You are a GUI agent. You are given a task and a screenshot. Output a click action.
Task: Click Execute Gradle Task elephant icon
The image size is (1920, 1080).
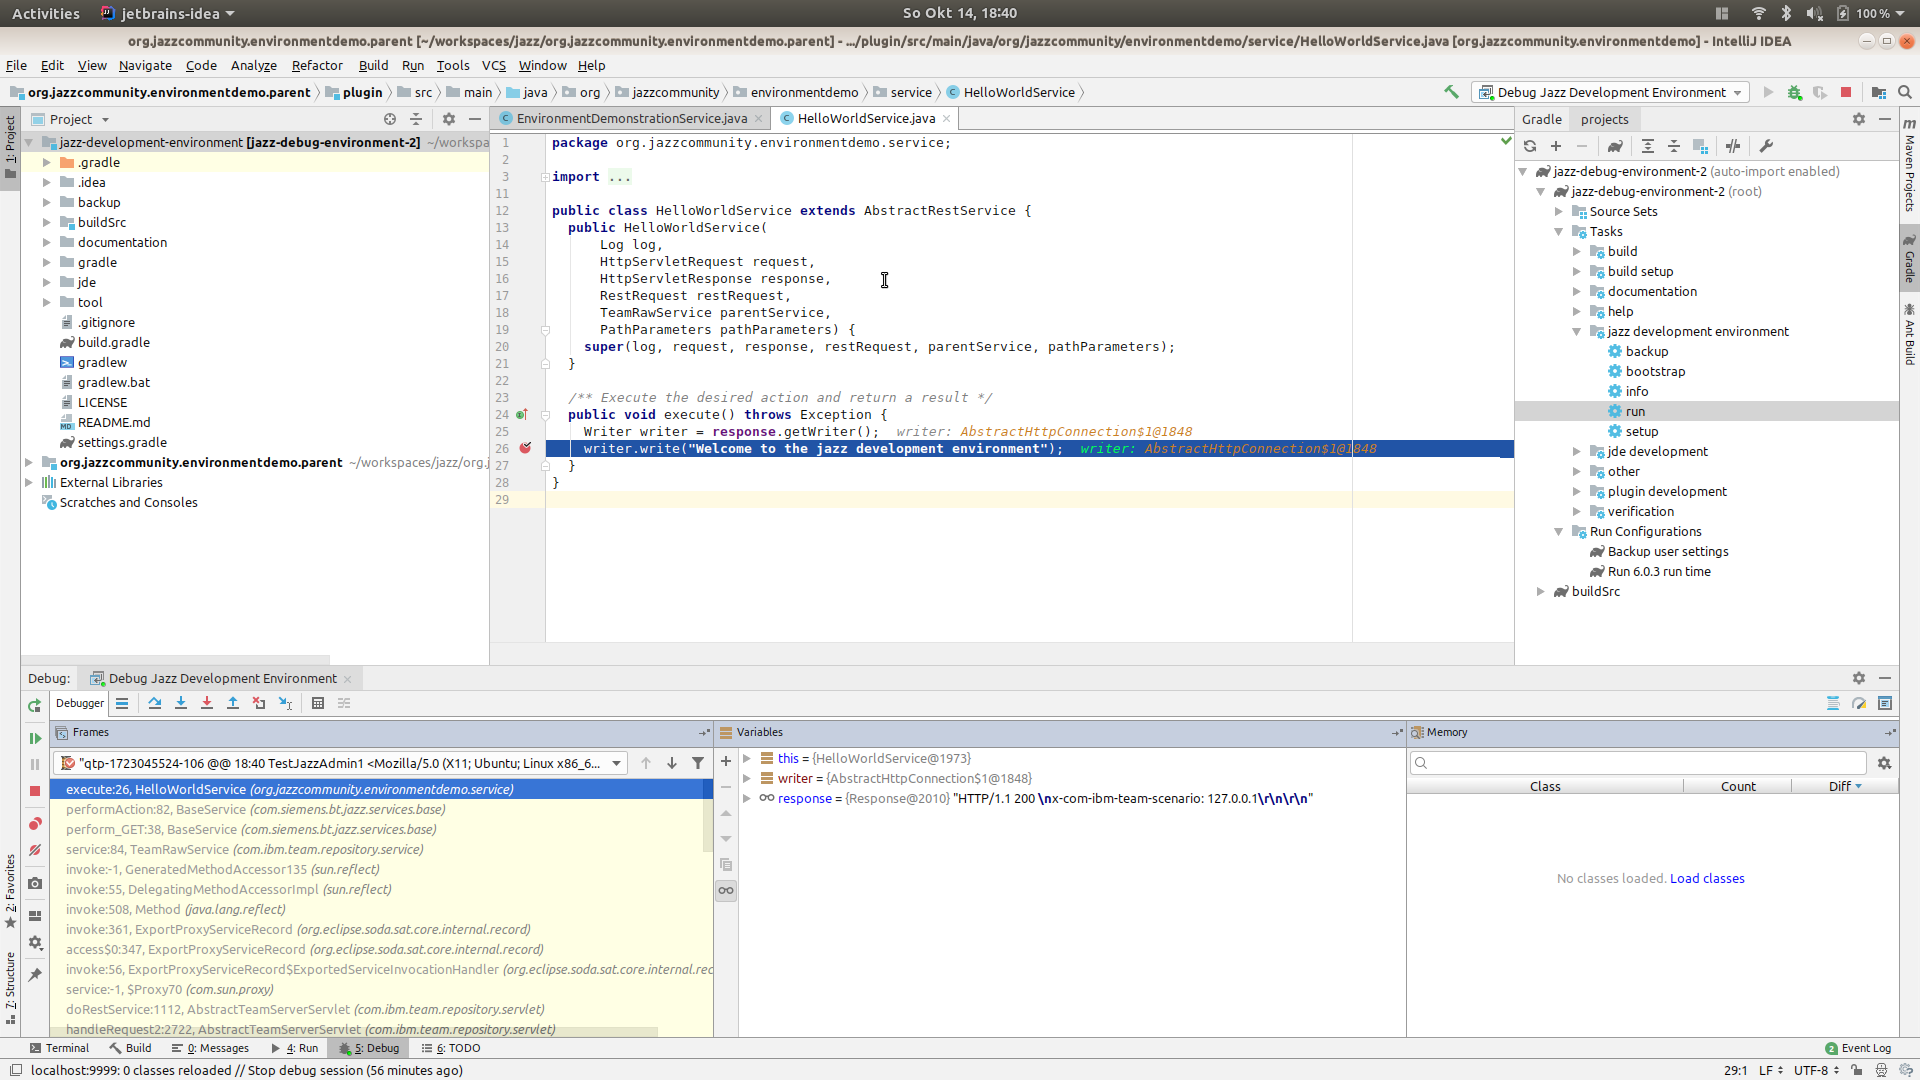(x=1615, y=146)
